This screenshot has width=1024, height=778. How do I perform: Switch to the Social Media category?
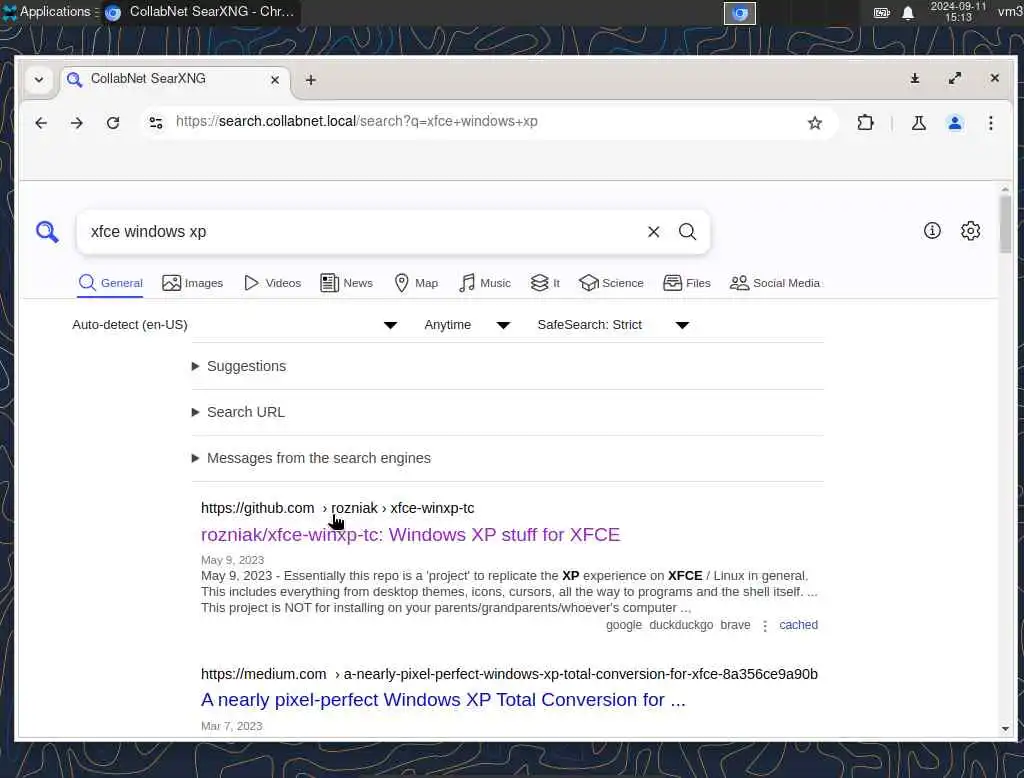(x=775, y=283)
